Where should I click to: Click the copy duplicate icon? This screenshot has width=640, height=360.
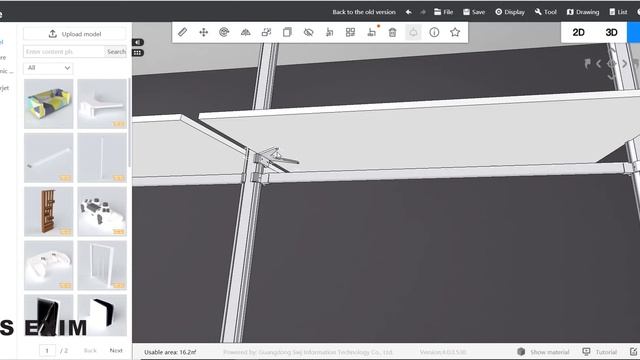point(287,32)
